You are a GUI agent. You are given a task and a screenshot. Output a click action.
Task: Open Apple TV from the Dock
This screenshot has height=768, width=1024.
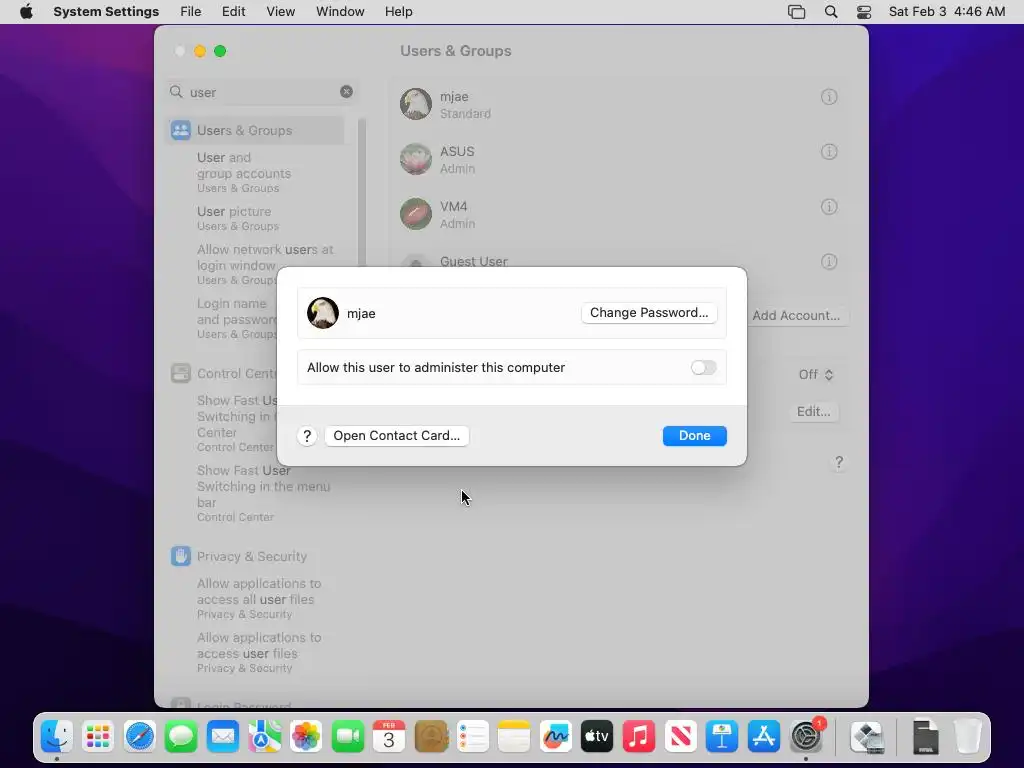(597, 737)
